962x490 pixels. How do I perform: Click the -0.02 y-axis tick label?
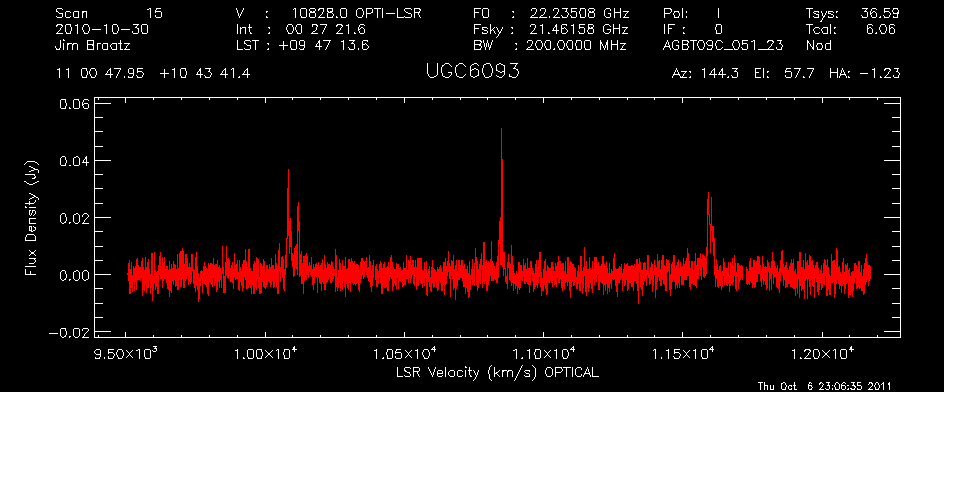[69, 332]
